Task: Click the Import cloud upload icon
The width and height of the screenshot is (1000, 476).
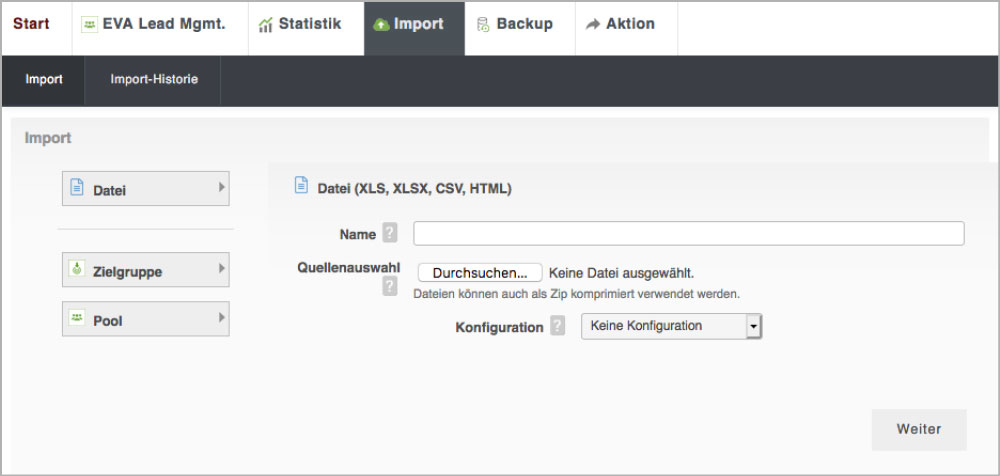Action: pos(381,25)
